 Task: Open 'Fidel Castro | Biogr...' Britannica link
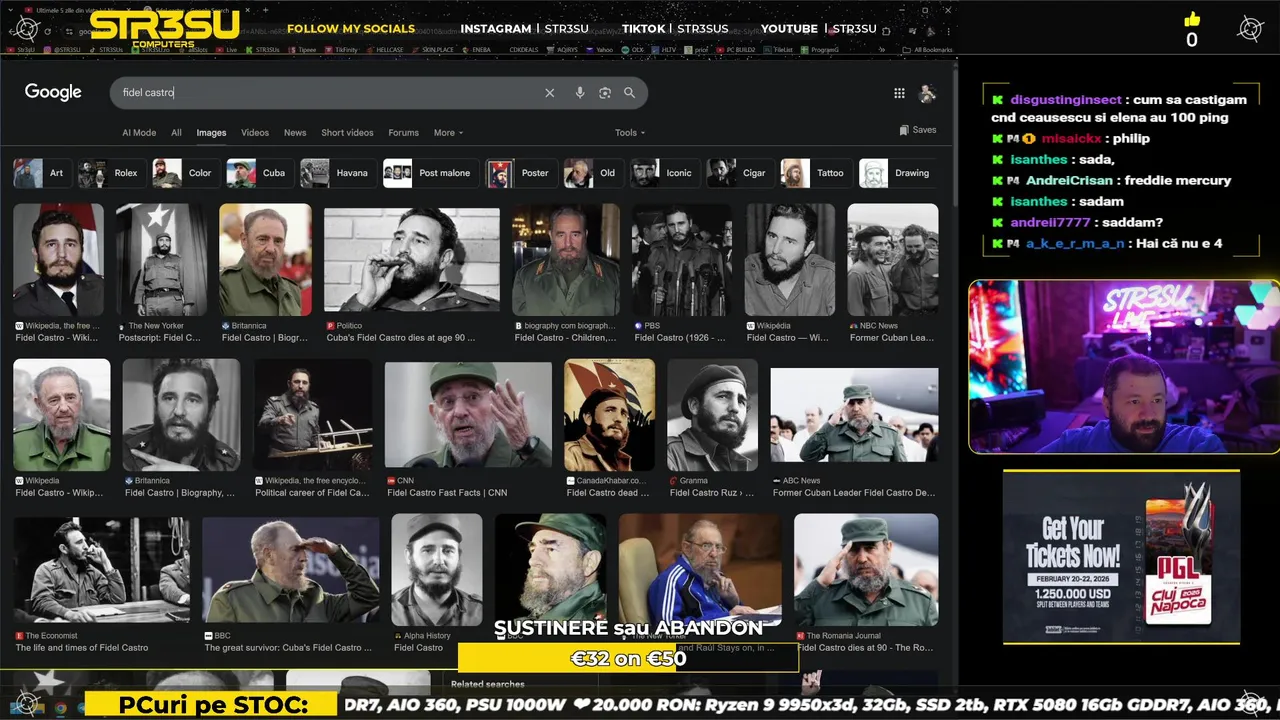pos(265,338)
